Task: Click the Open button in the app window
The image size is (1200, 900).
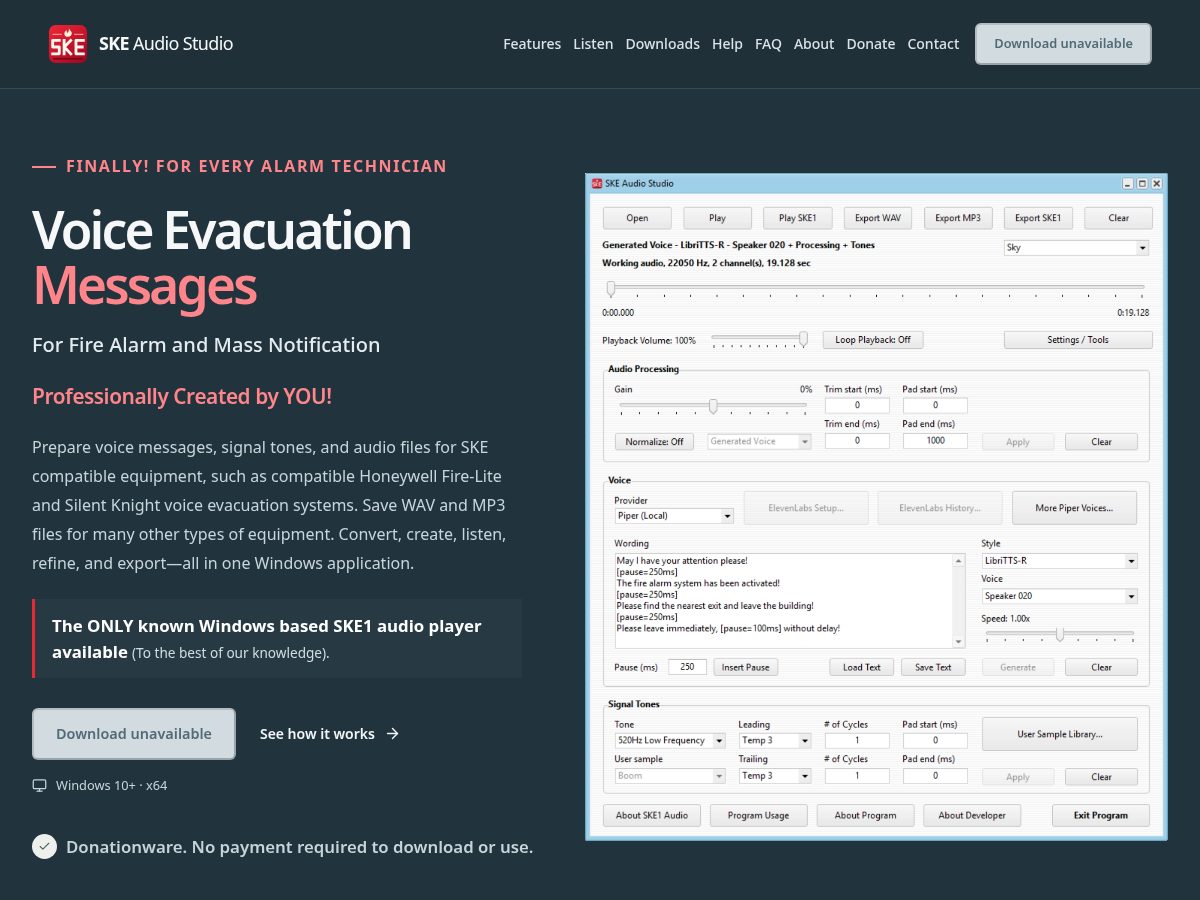Action: point(637,218)
